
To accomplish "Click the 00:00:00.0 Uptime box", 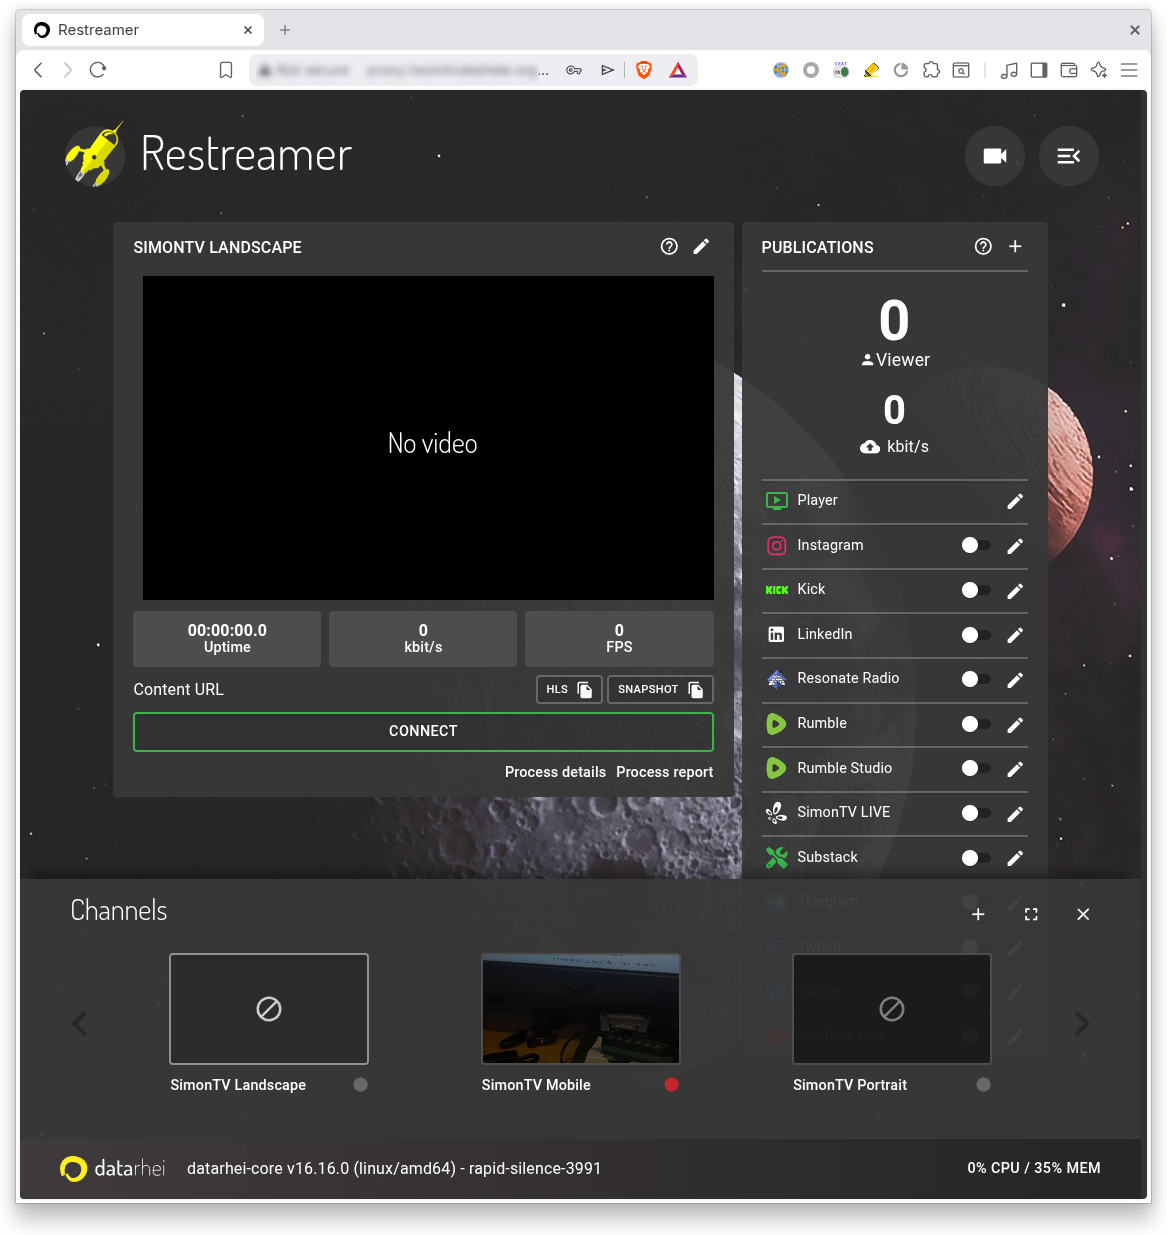I will click(x=227, y=639).
